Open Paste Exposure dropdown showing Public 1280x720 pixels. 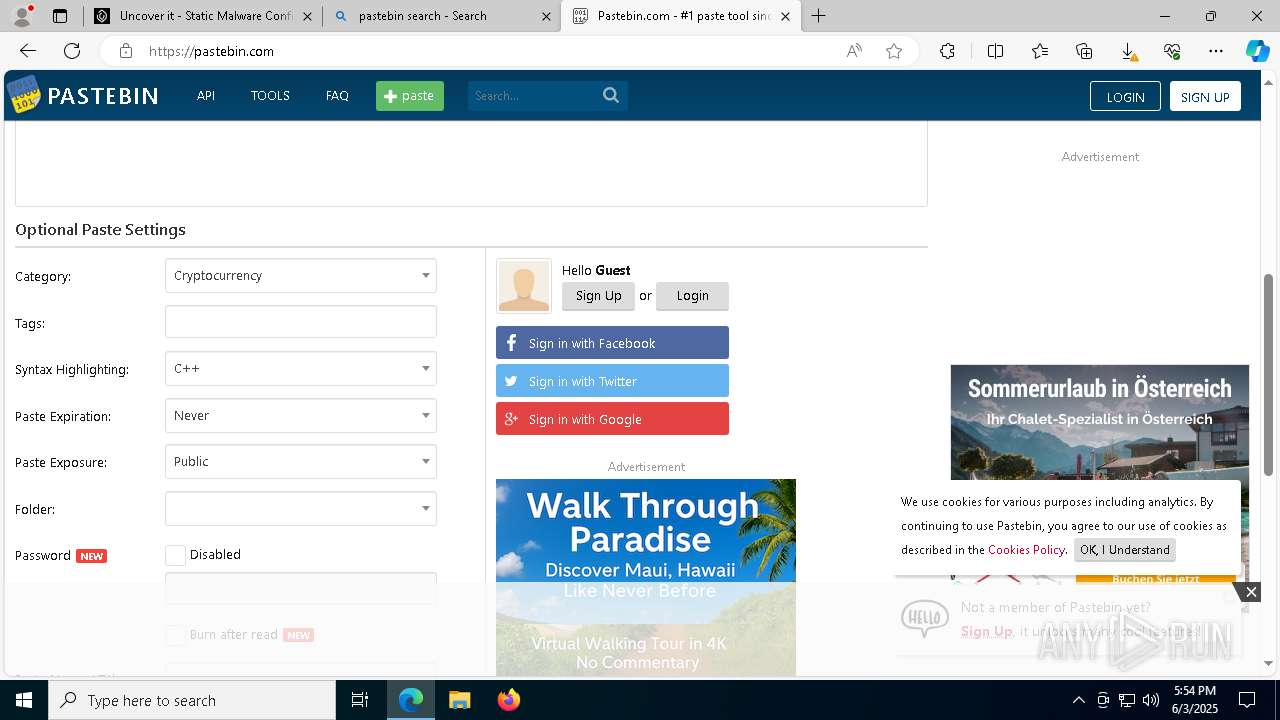click(301, 461)
